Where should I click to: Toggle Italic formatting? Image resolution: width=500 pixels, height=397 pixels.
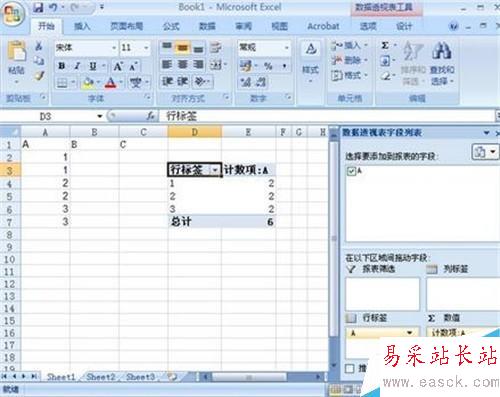tap(77, 66)
